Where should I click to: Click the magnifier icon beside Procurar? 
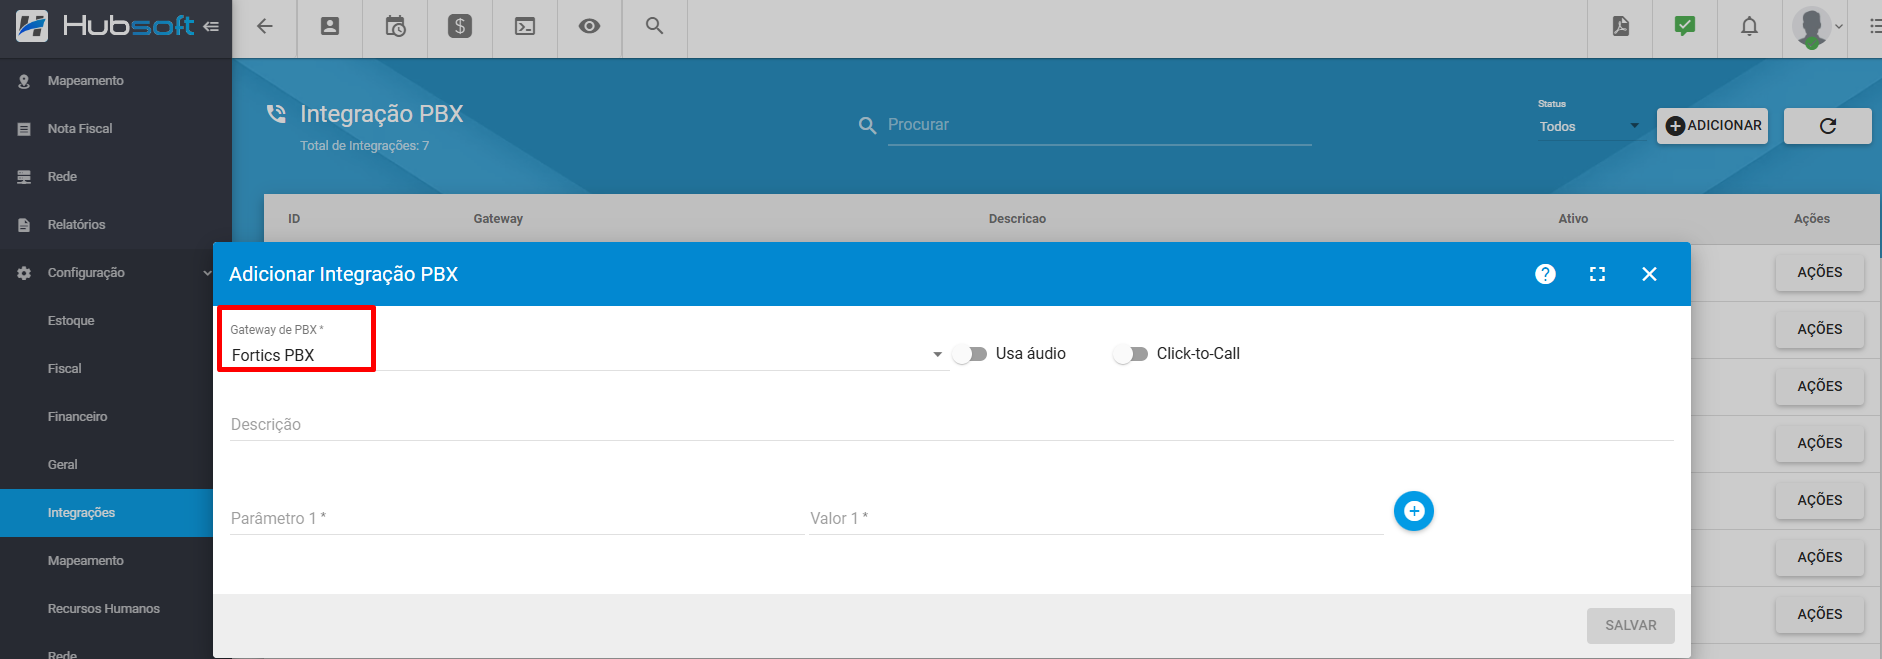[867, 126]
